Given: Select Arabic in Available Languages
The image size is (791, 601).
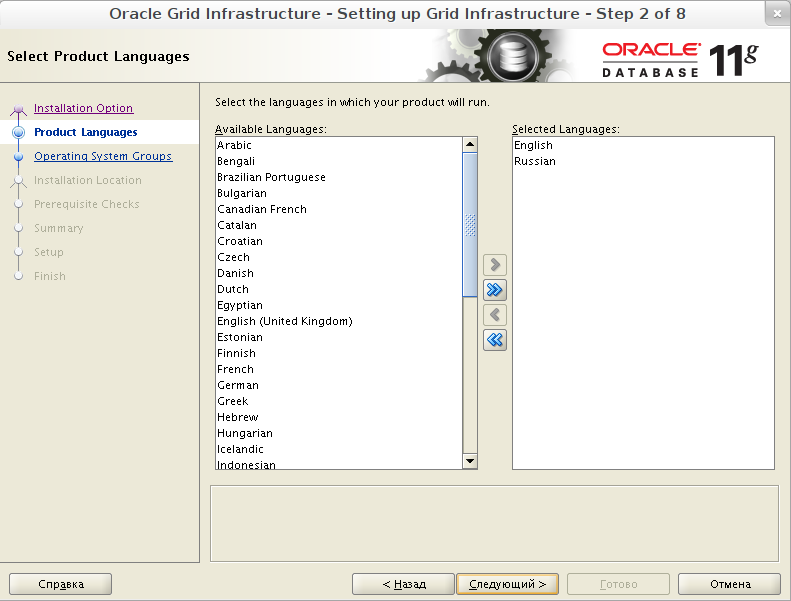Looking at the screenshot, I should tap(338, 145).
